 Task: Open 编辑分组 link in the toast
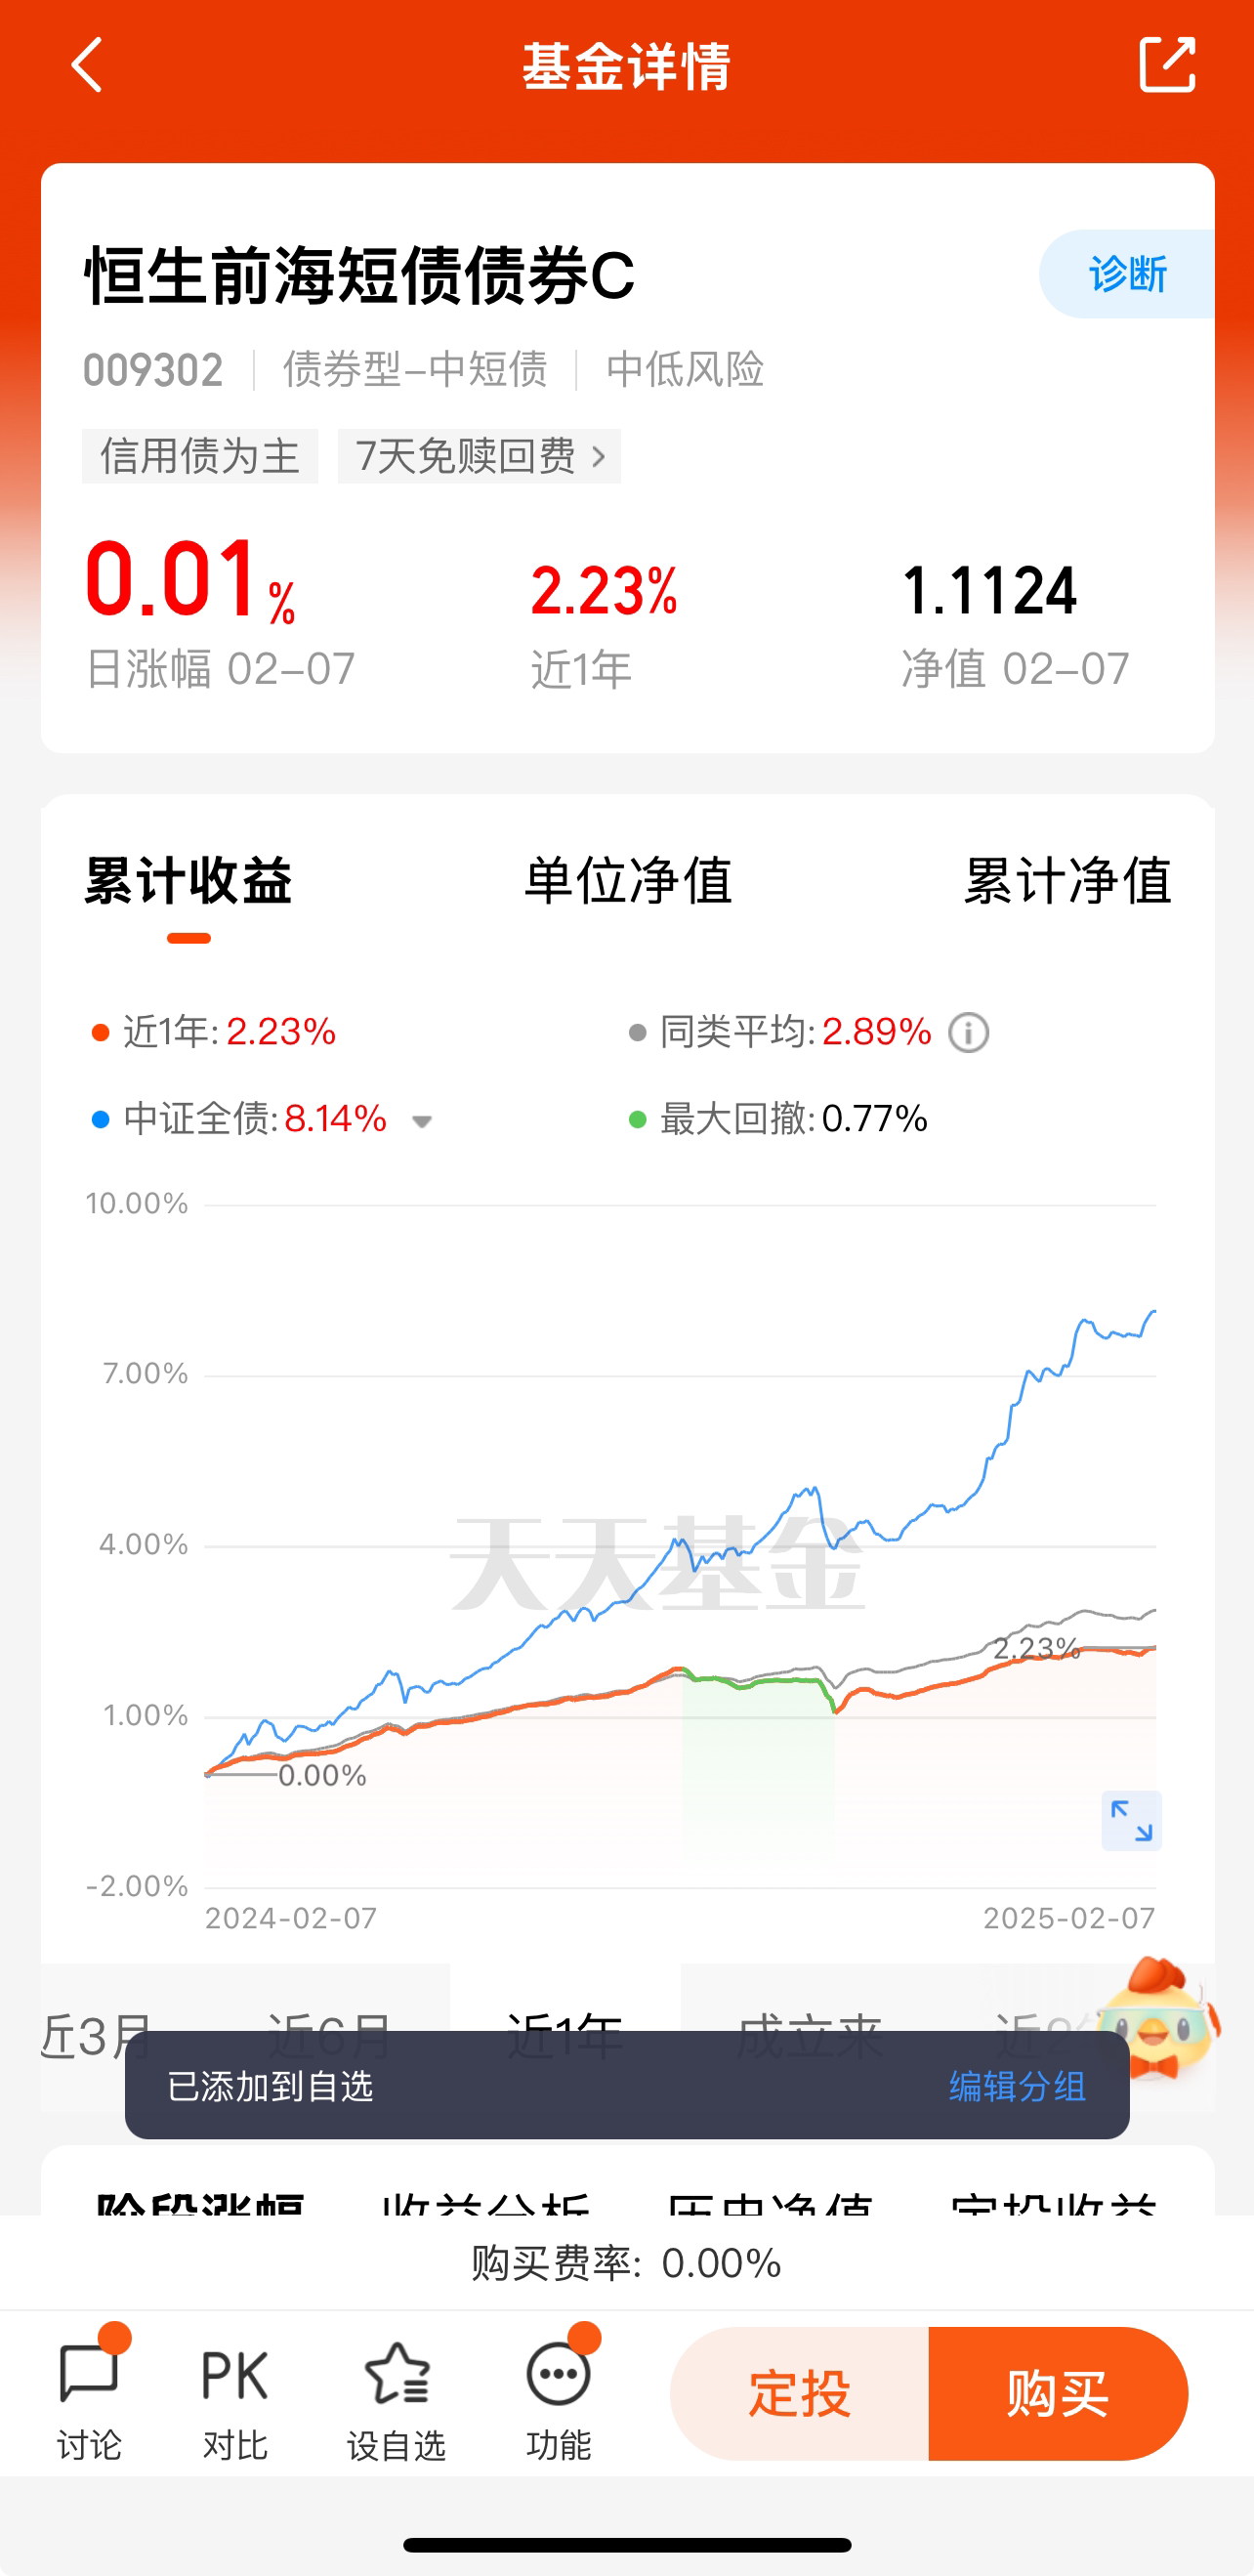(1017, 2086)
